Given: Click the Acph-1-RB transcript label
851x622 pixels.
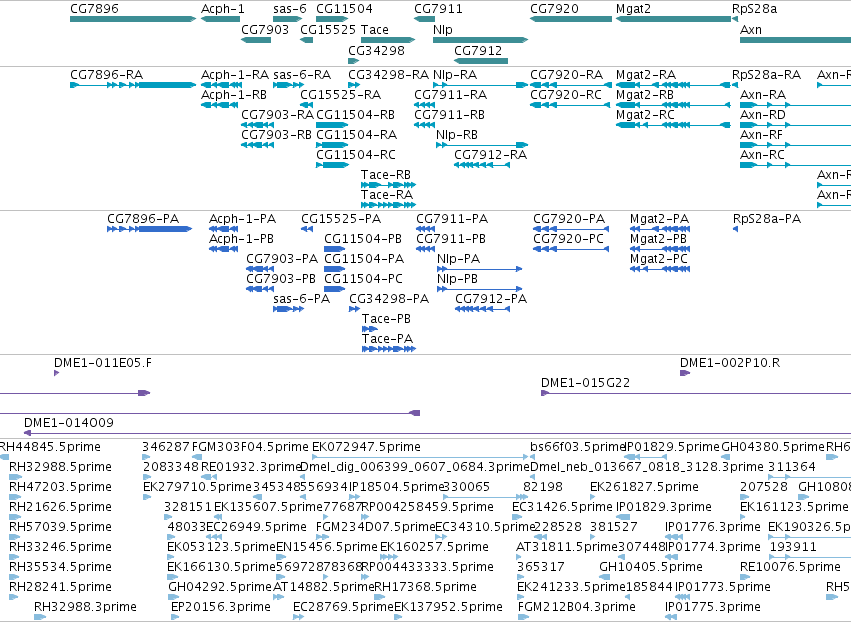Looking at the screenshot, I should point(234,94).
